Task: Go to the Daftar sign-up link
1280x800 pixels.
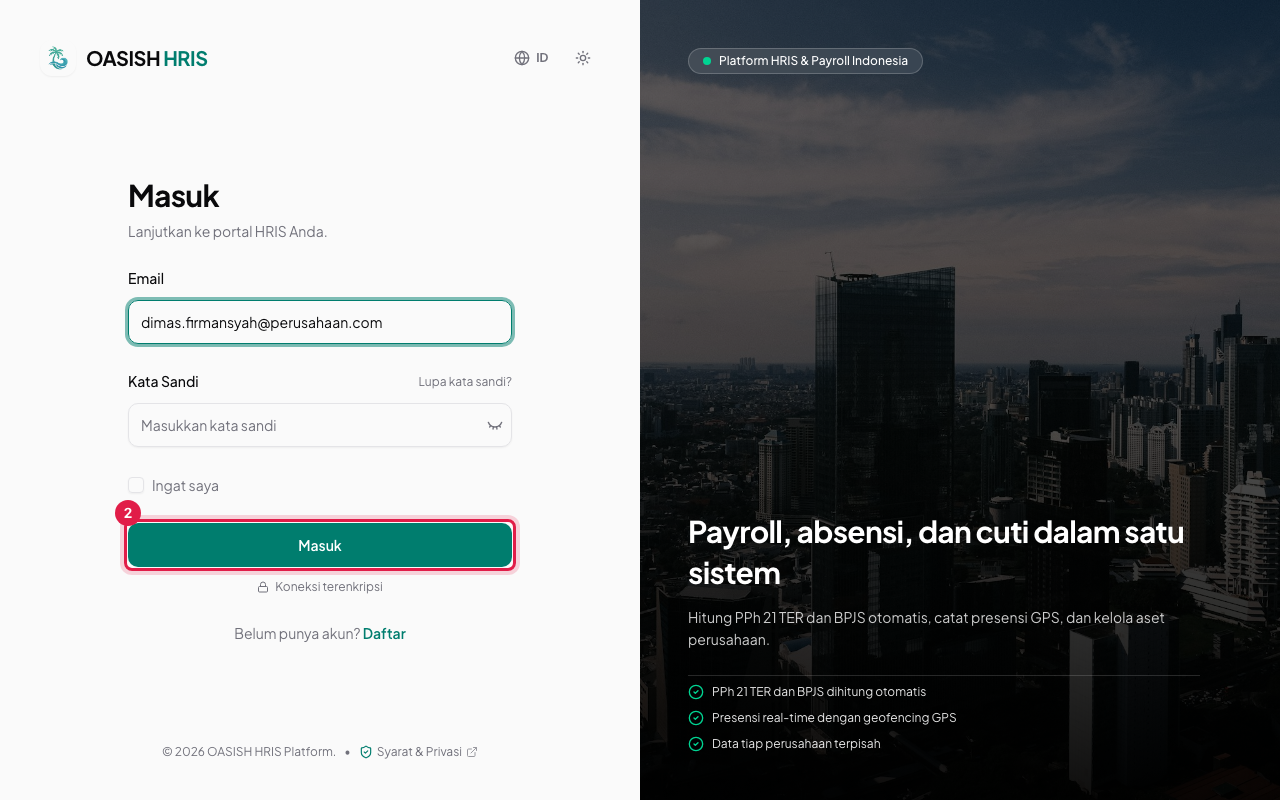Action: 384,634
